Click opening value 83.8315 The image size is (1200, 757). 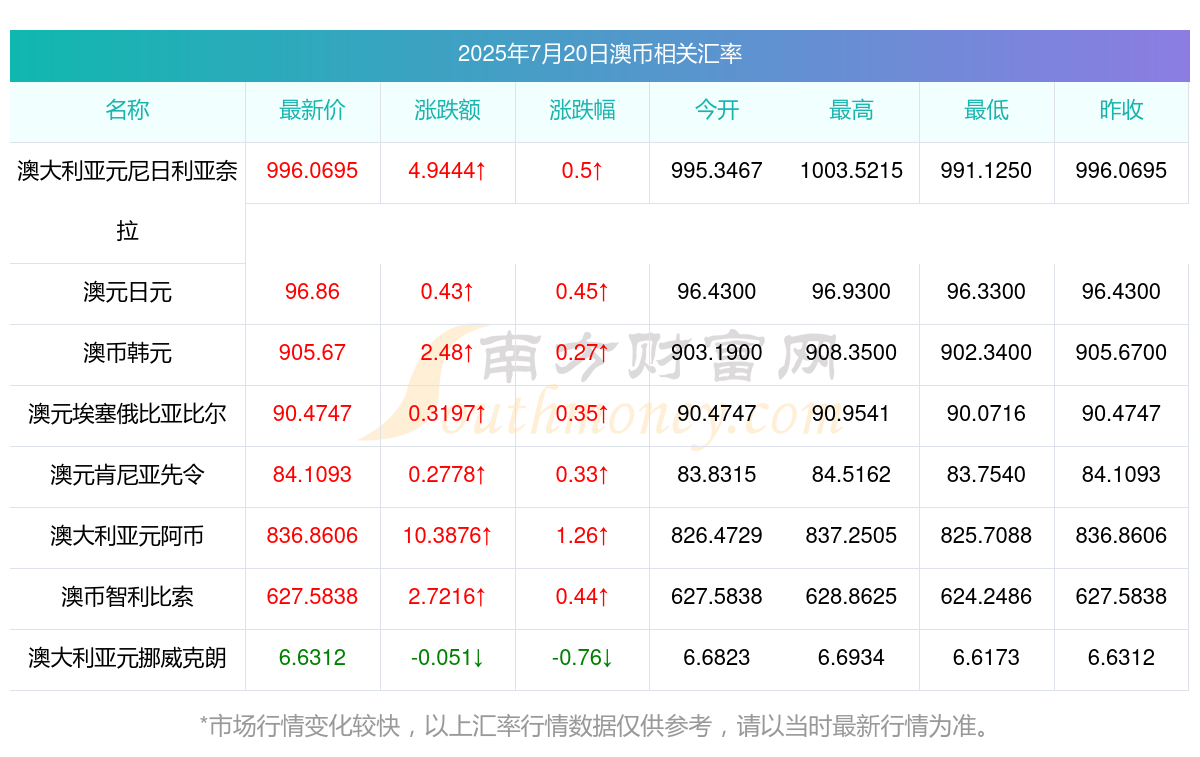[x=717, y=475]
